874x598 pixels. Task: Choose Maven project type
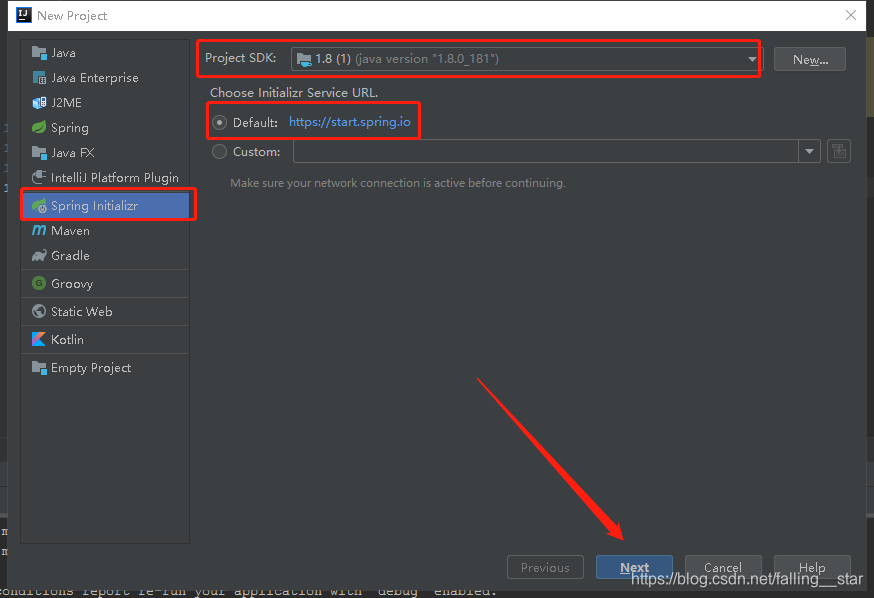click(x=105, y=230)
